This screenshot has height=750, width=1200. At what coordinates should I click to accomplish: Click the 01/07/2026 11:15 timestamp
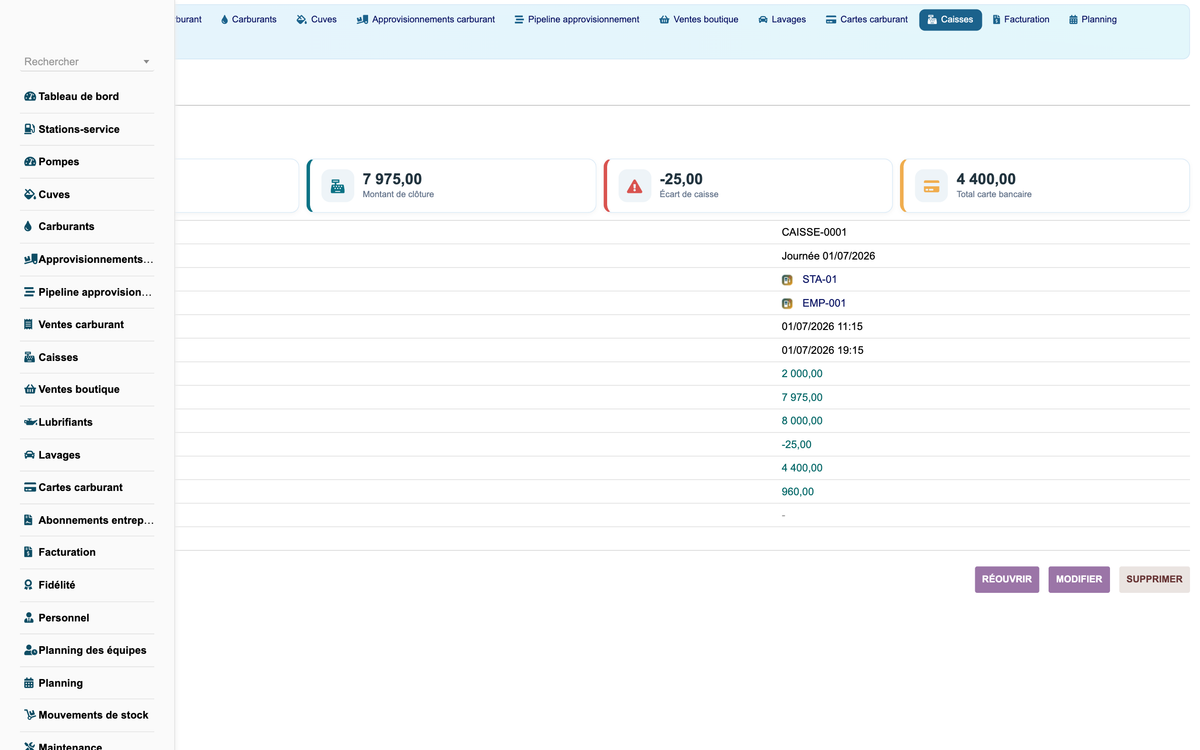coord(822,327)
